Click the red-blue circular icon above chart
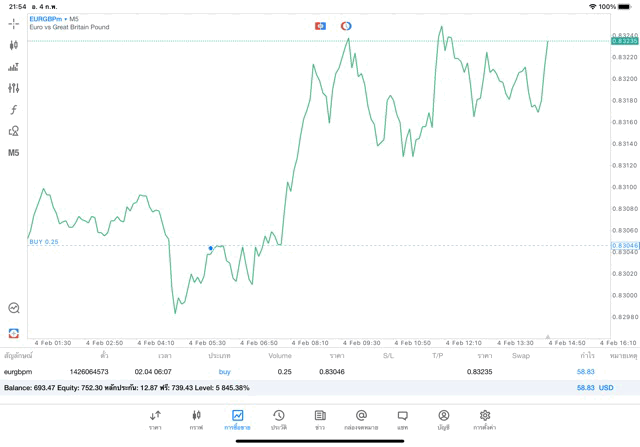 point(346,26)
